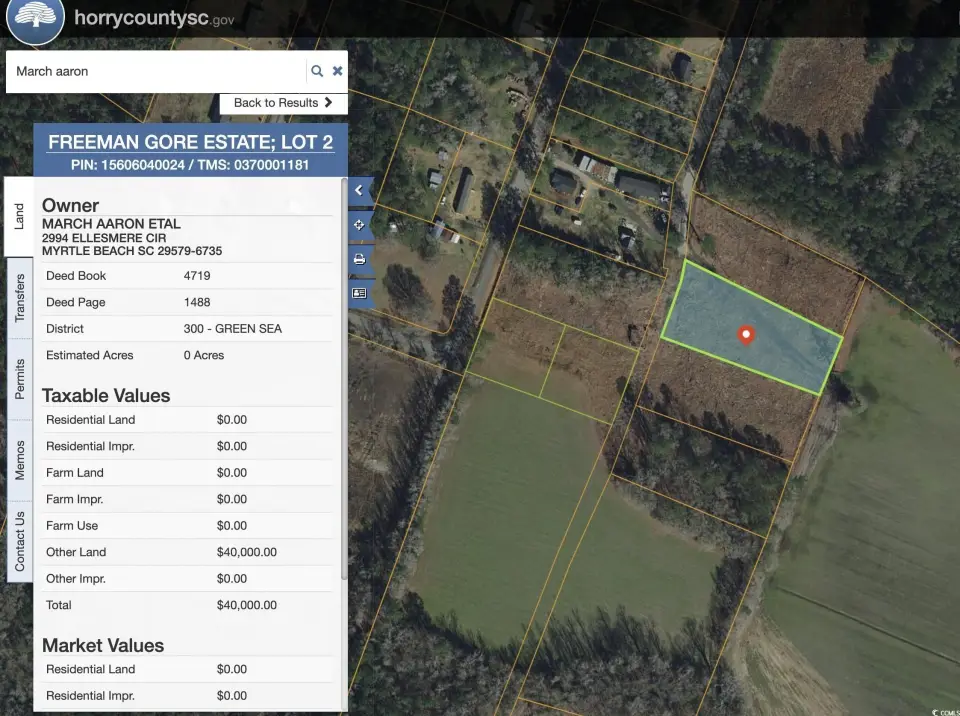The image size is (960, 716).
Task: Open the property card icon
Action: point(359,293)
